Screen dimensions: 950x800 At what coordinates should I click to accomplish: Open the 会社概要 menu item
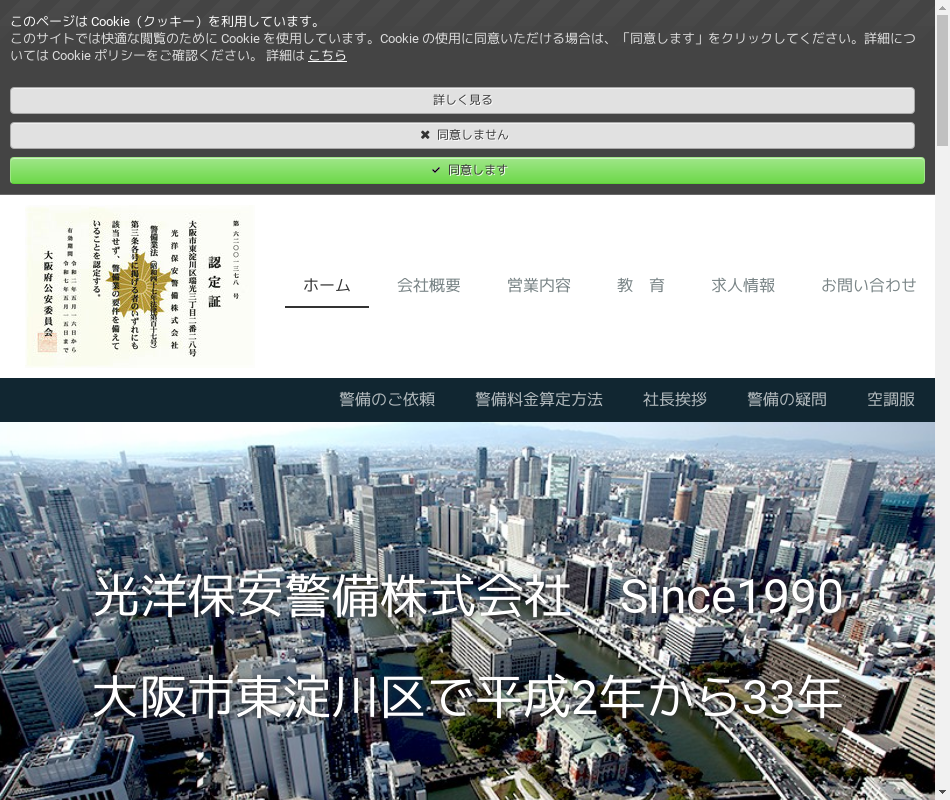[x=429, y=285]
